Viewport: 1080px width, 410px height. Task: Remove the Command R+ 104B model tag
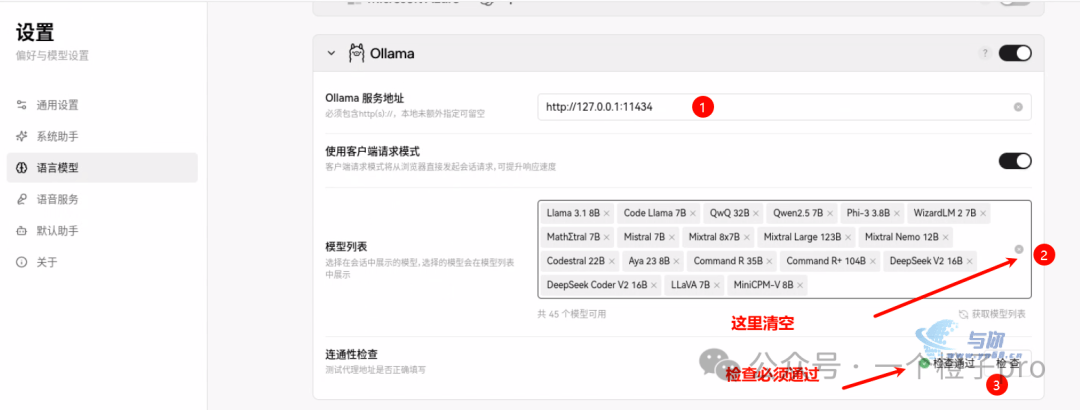point(872,261)
